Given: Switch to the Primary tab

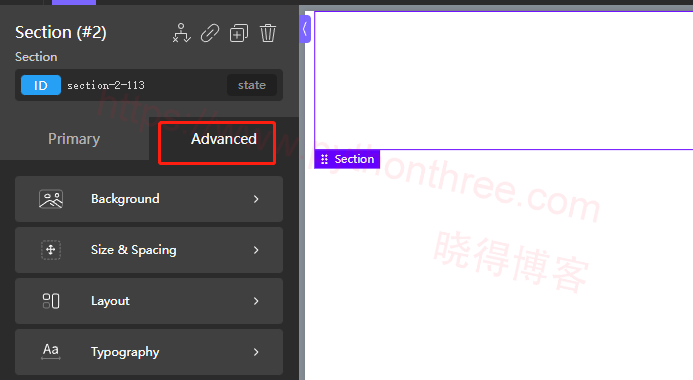Looking at the screenshot, I should 74,139.
